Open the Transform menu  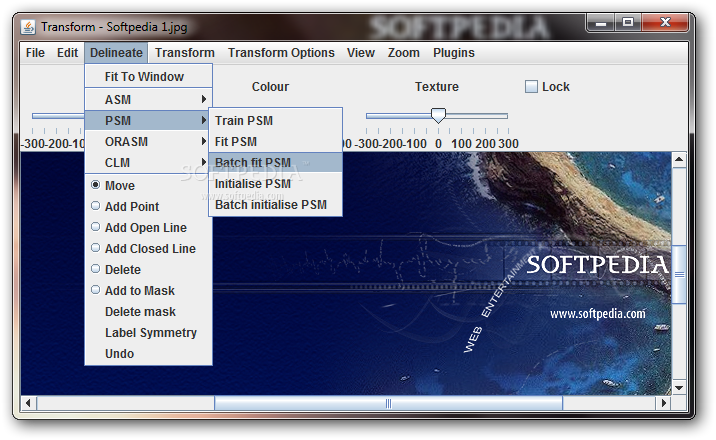[184, 53]
